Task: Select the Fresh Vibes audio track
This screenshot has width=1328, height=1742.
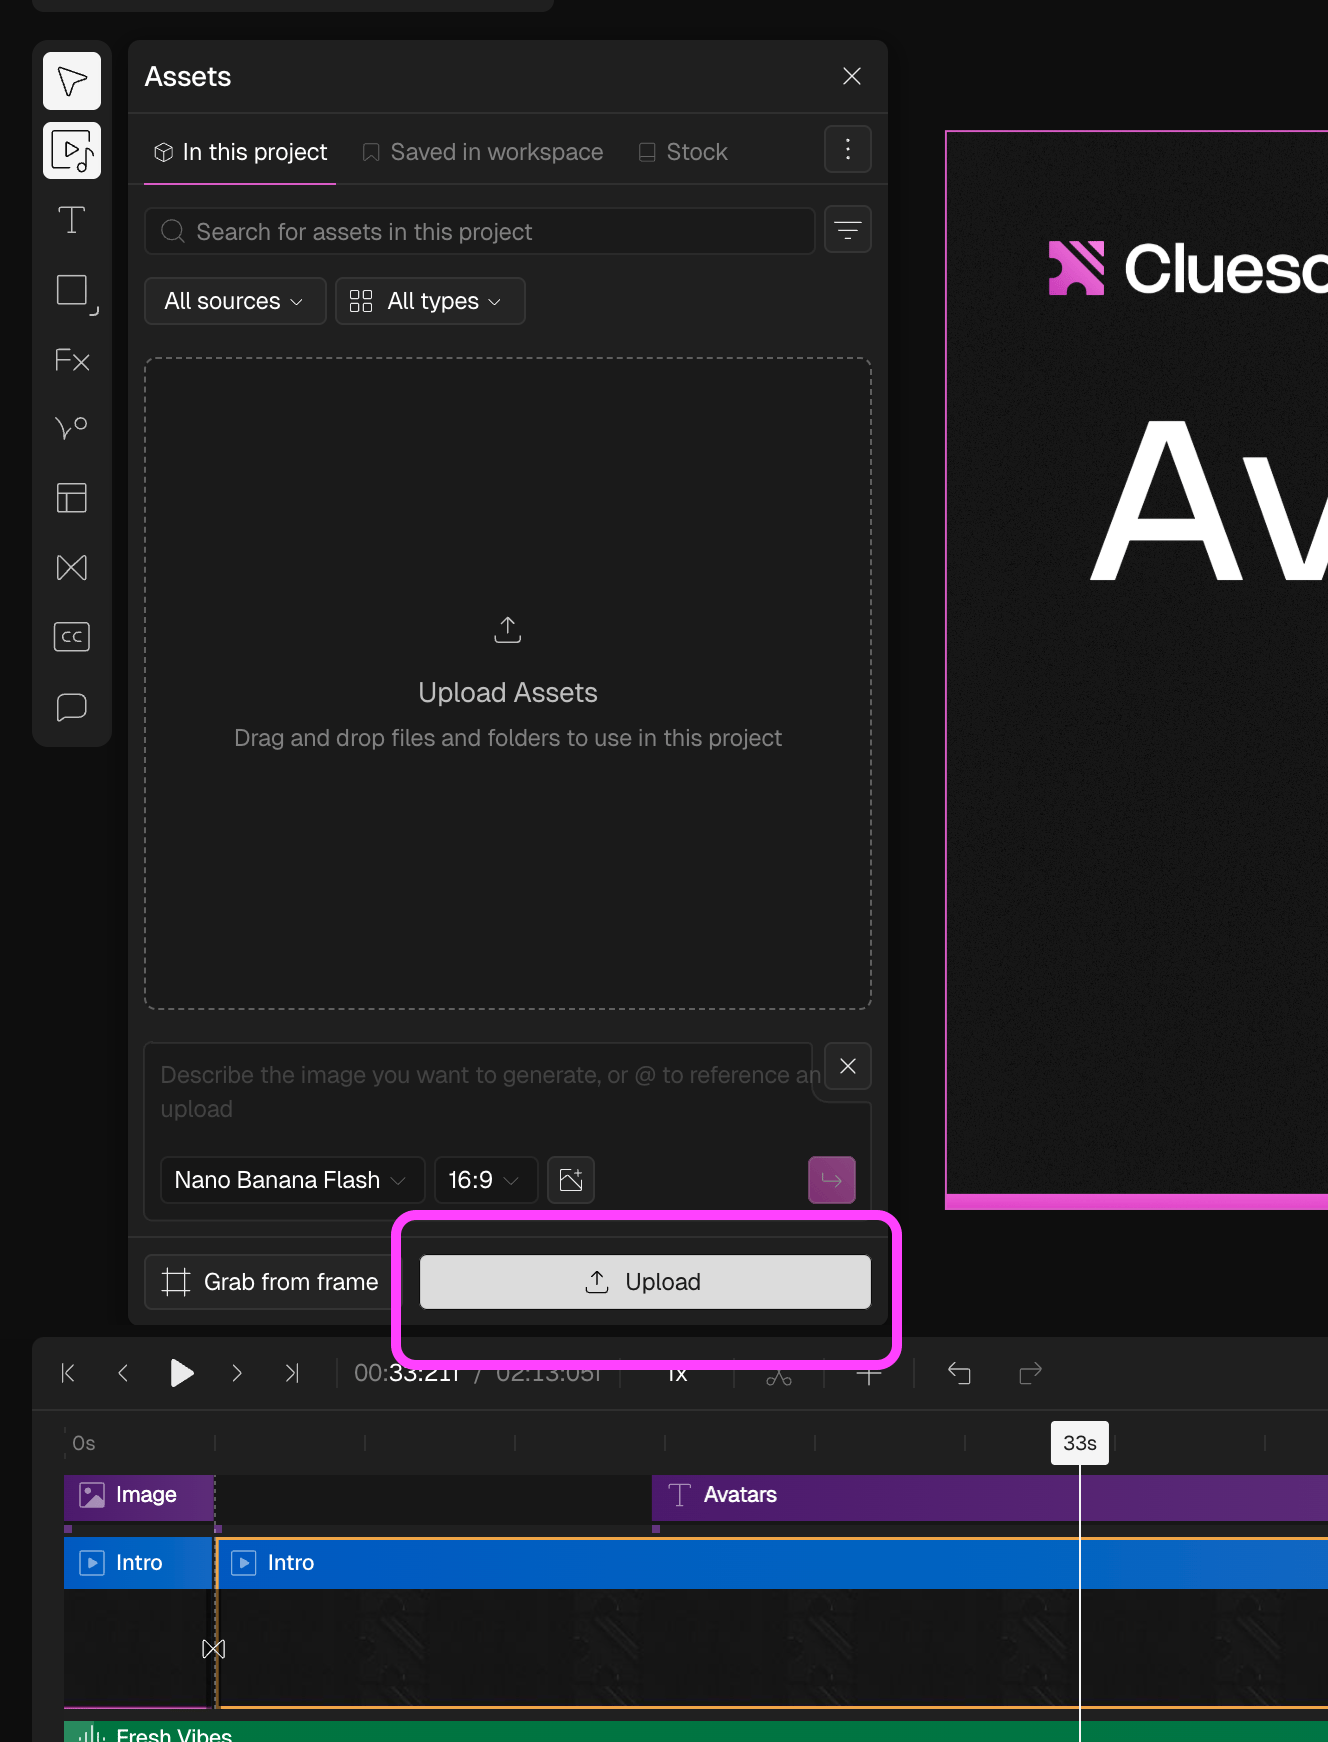Action: [x=696, y=1732]
